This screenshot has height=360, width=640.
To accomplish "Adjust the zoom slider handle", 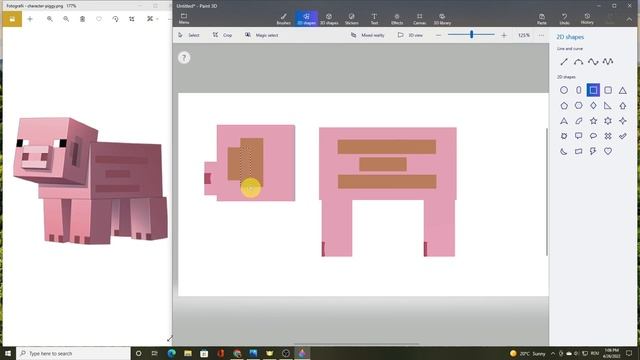I will [x=471, y=35].
